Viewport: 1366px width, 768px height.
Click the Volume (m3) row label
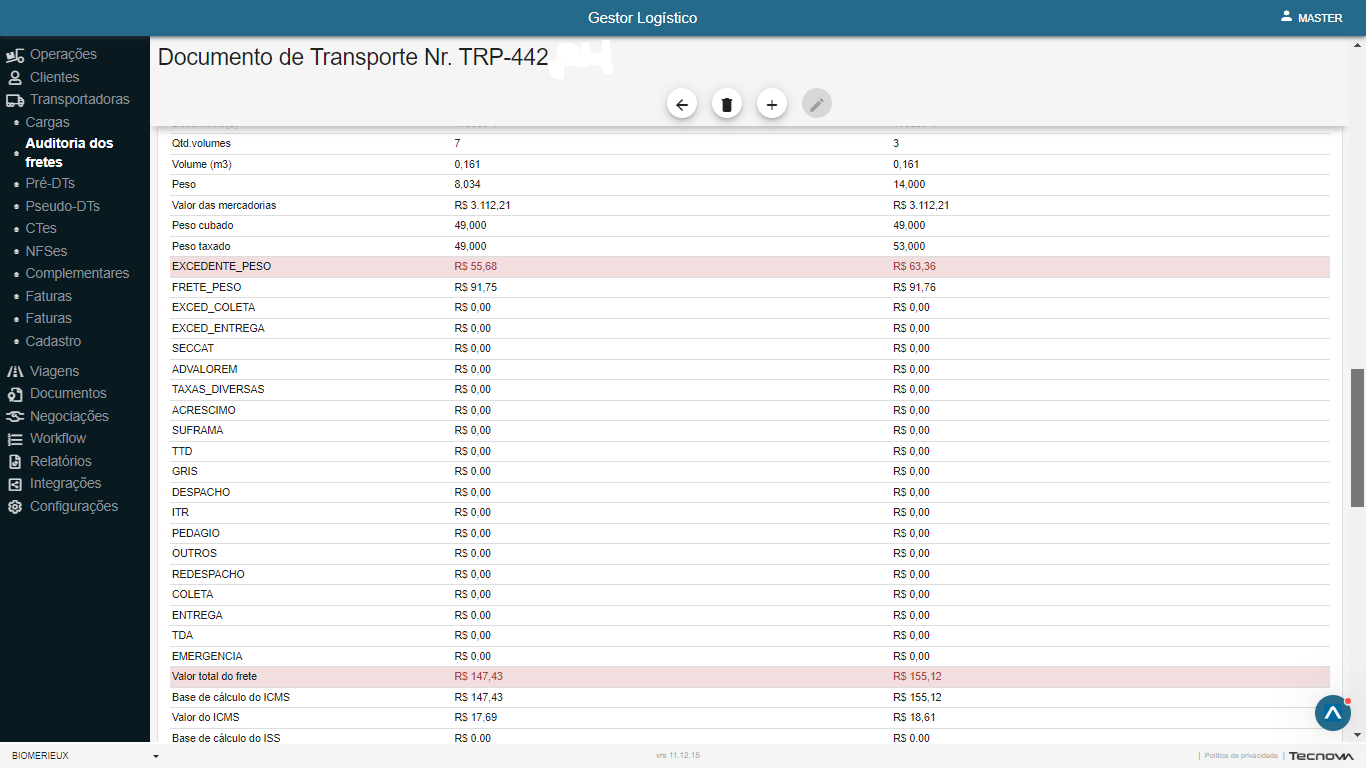point(203,164)
